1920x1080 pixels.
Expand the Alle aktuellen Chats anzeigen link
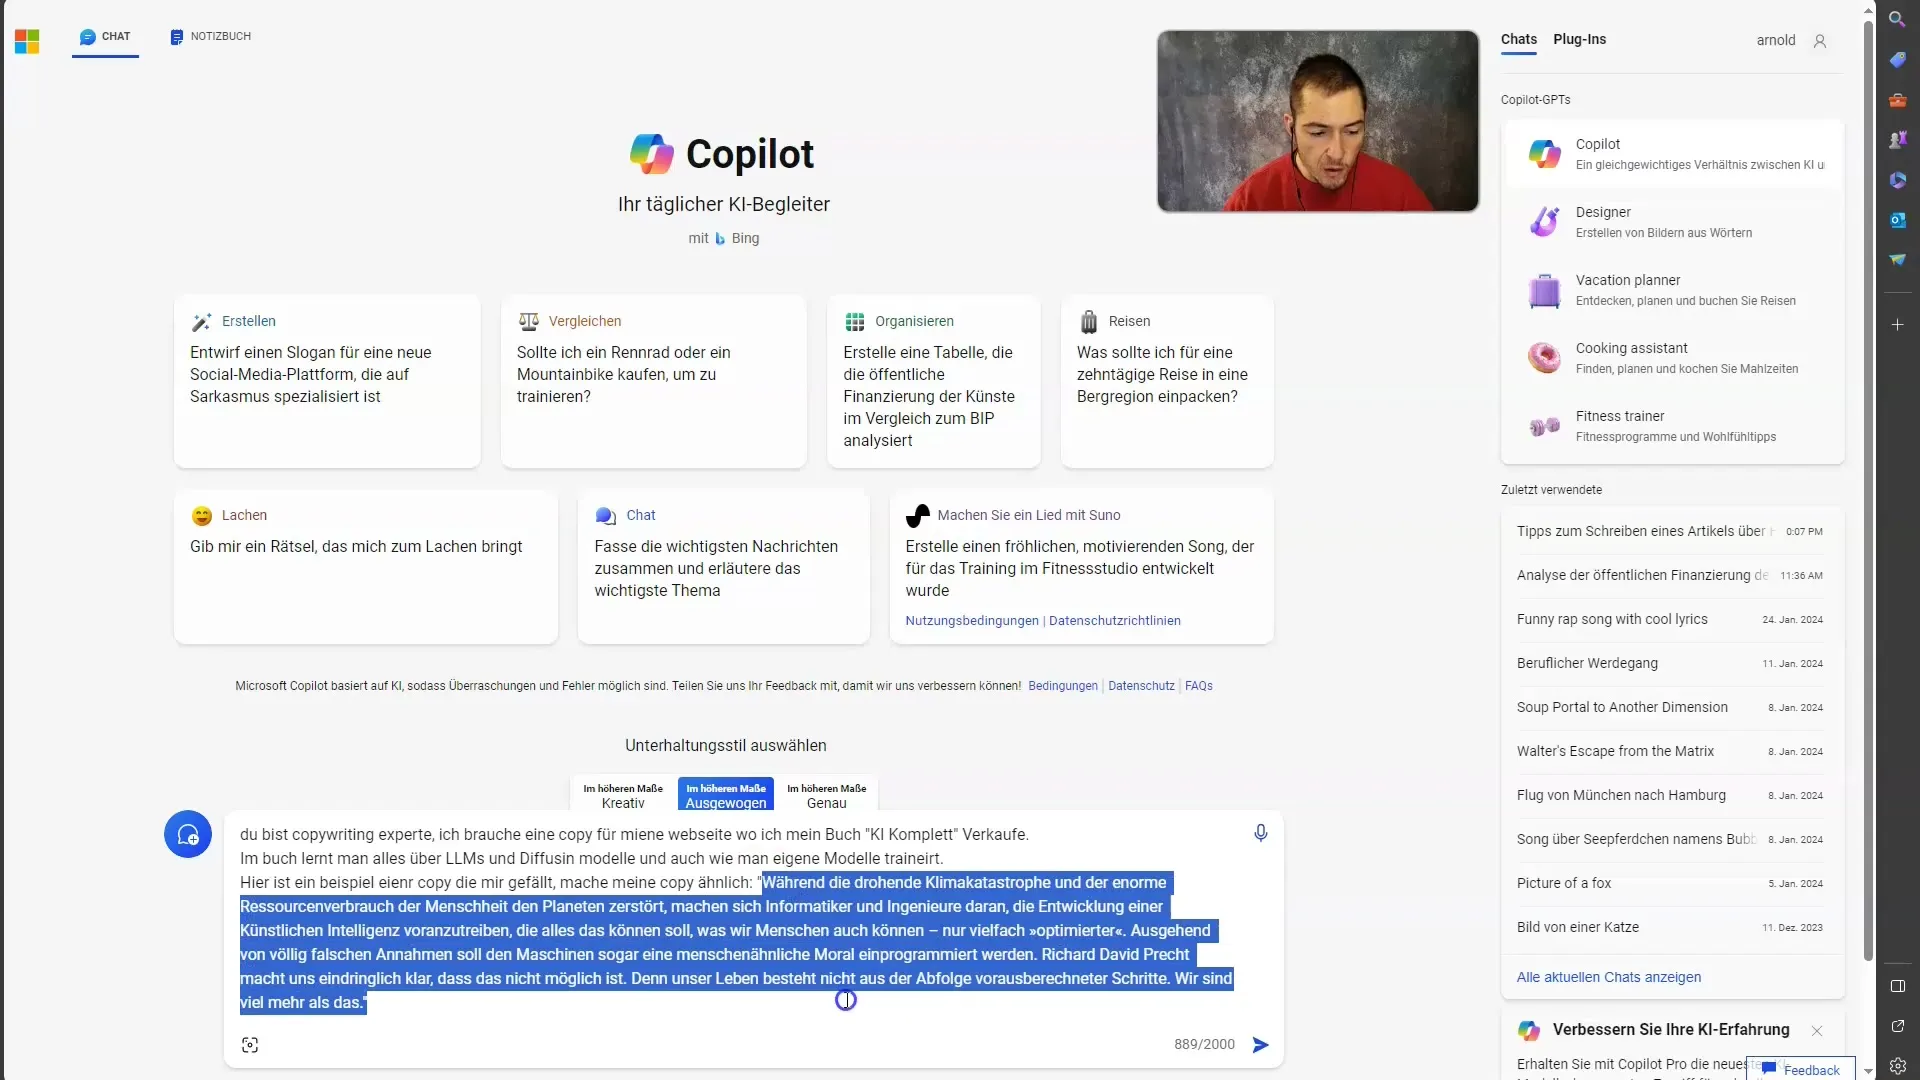(x=1609, y=976)
